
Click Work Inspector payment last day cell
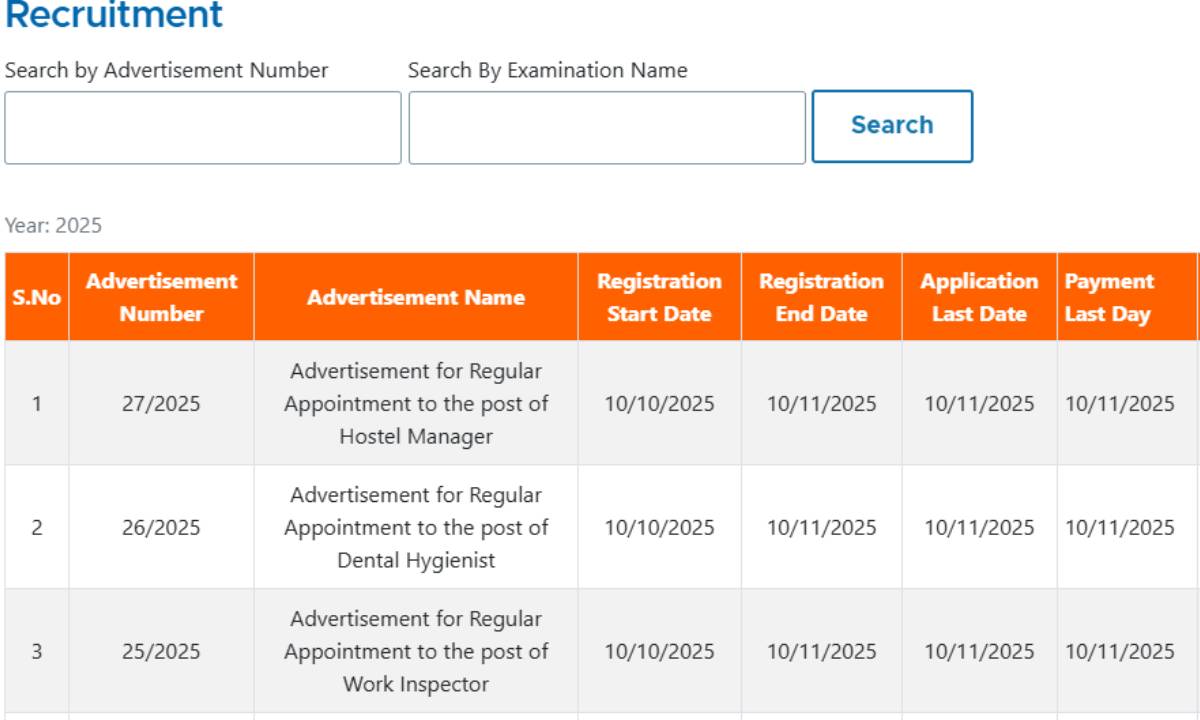click(1119, 652)
